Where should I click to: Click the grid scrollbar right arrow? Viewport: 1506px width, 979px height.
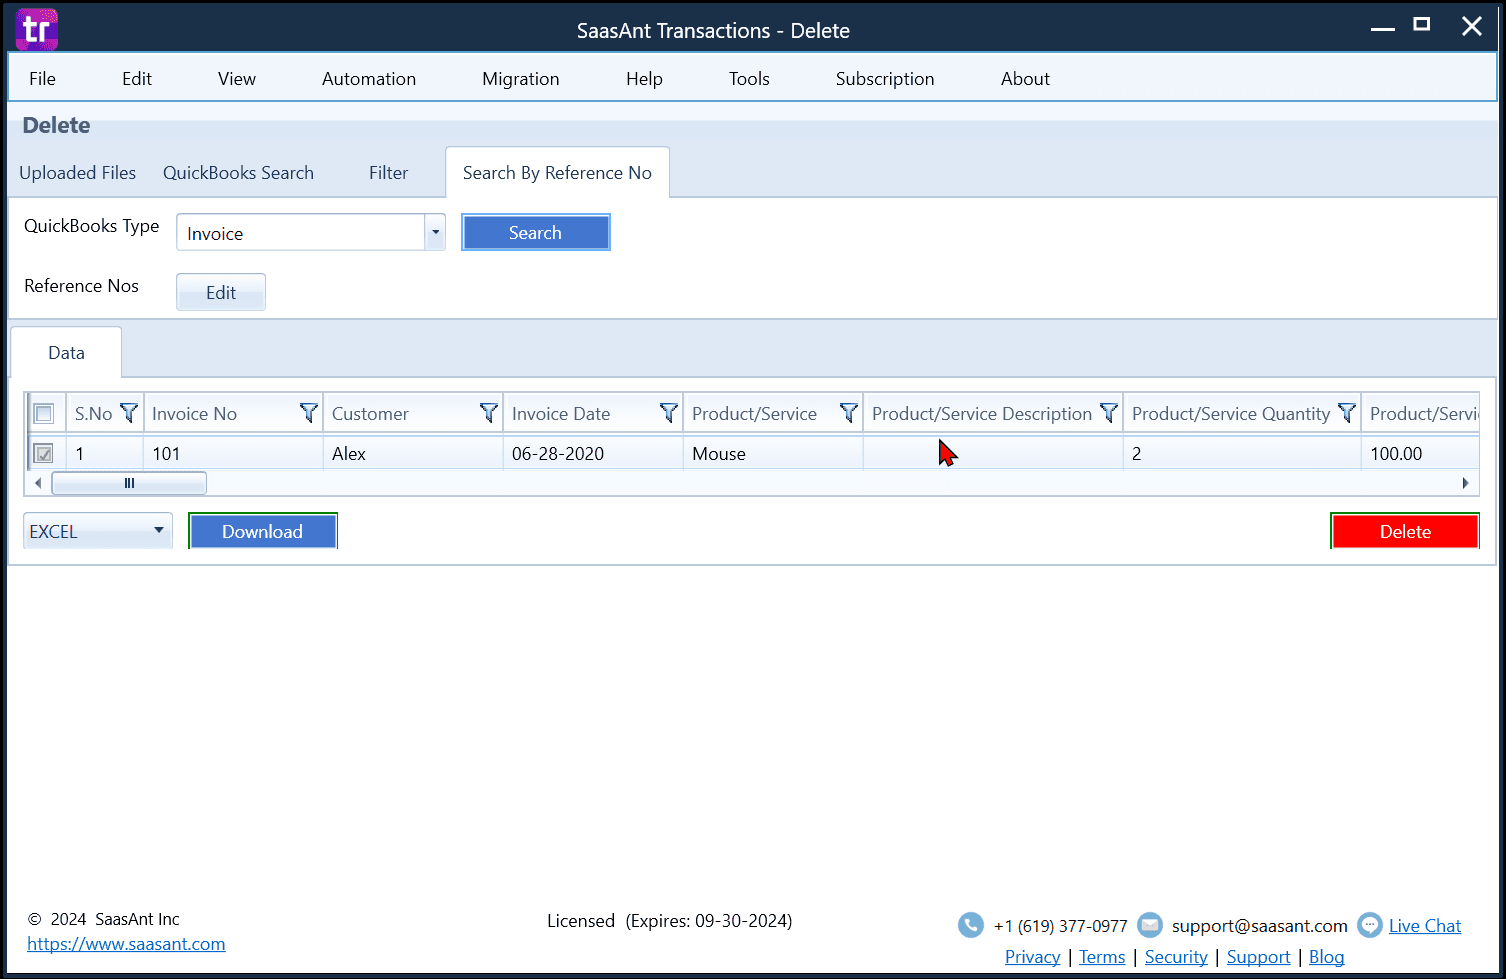click(1465, 483)
